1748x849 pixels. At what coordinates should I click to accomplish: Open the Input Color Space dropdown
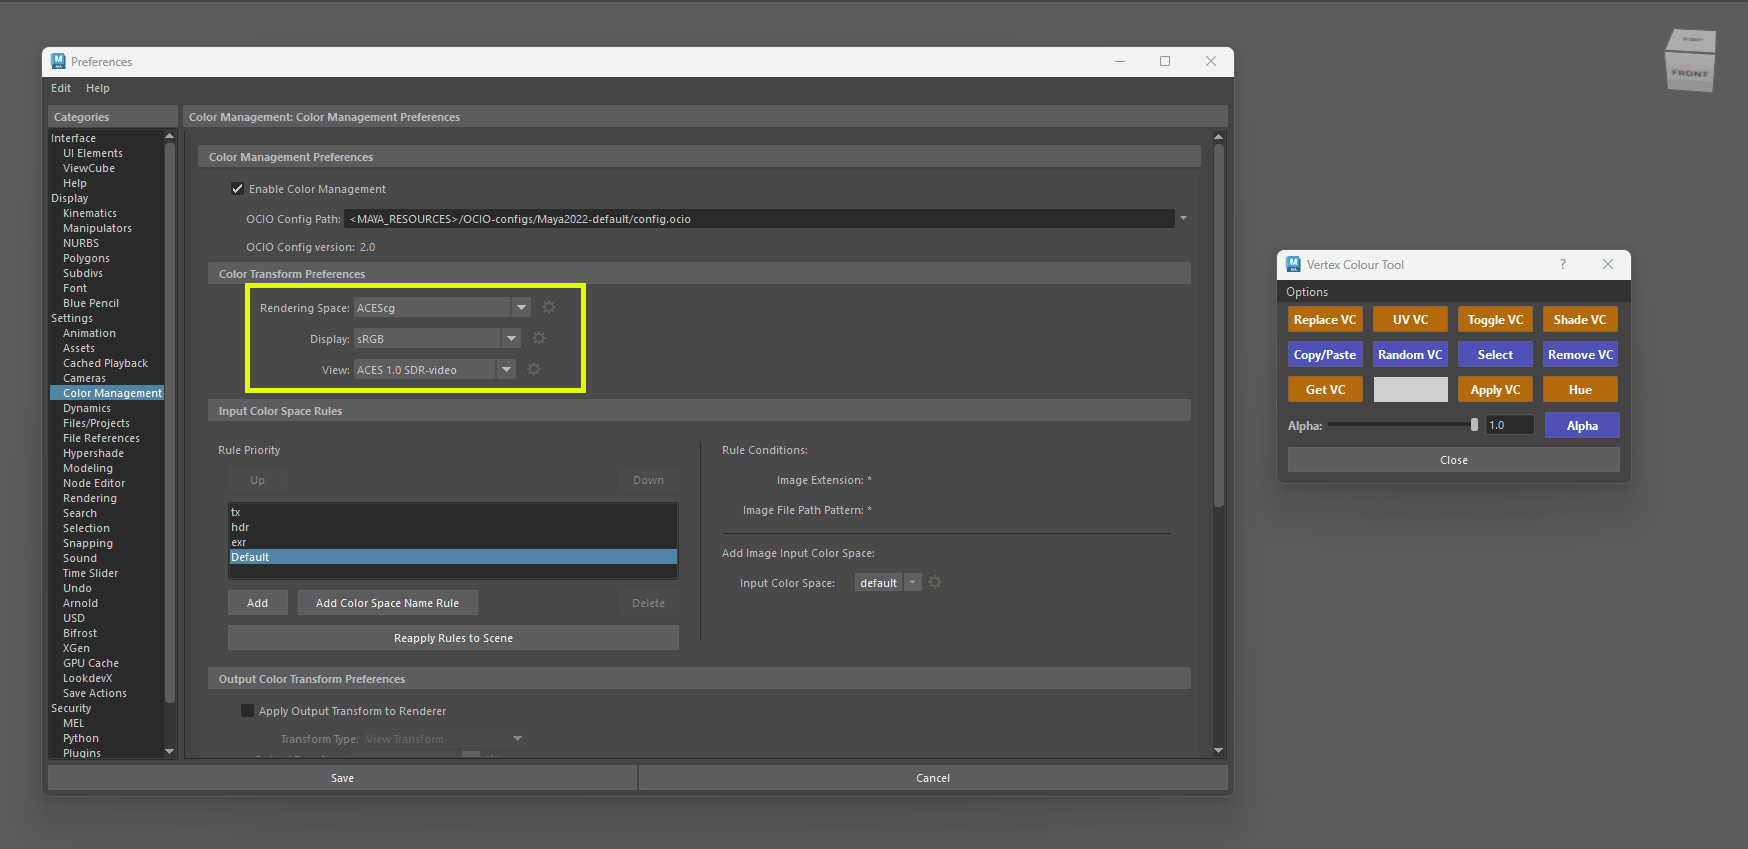912,582
